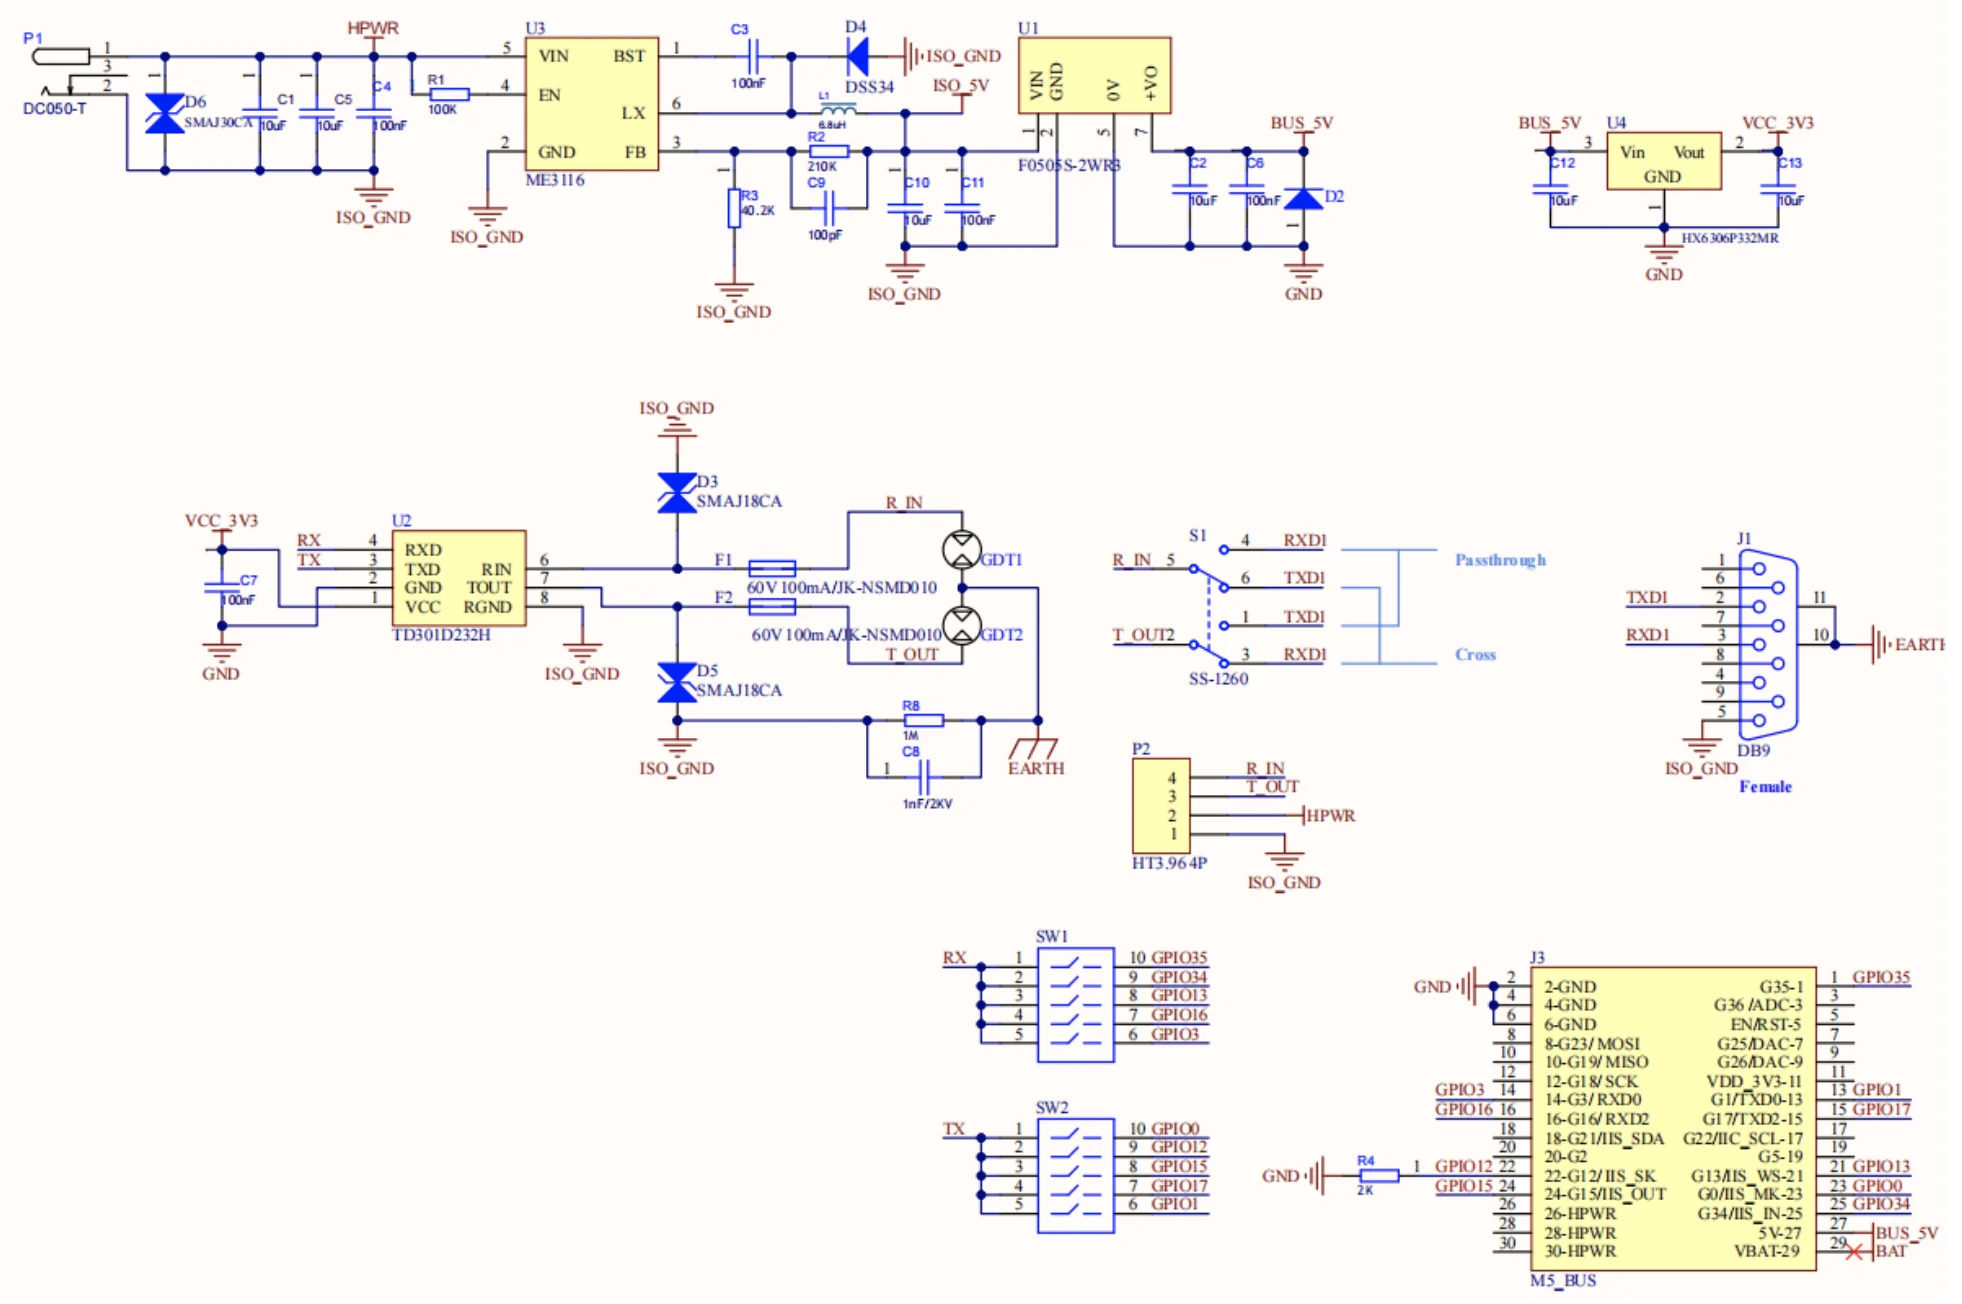Select the U4 HX6306P332MR regulator block
1962x1304 pixels.
pyautogui.click(x=1663, y=161)
